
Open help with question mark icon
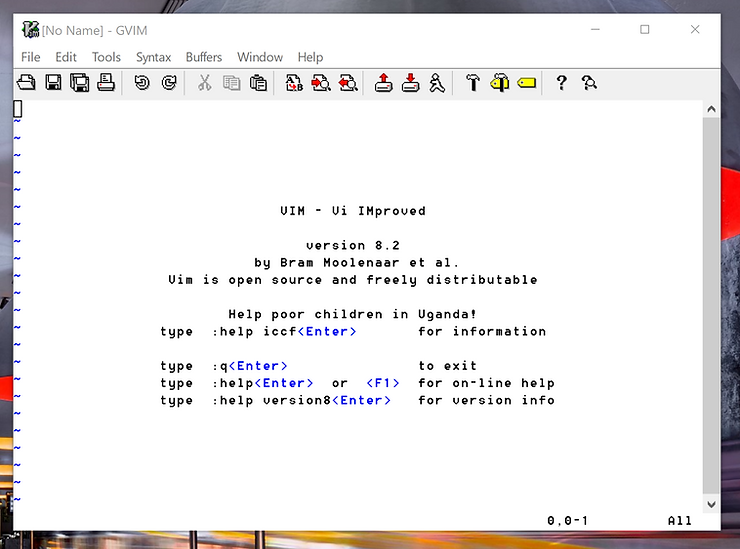(x=562, y=83)
